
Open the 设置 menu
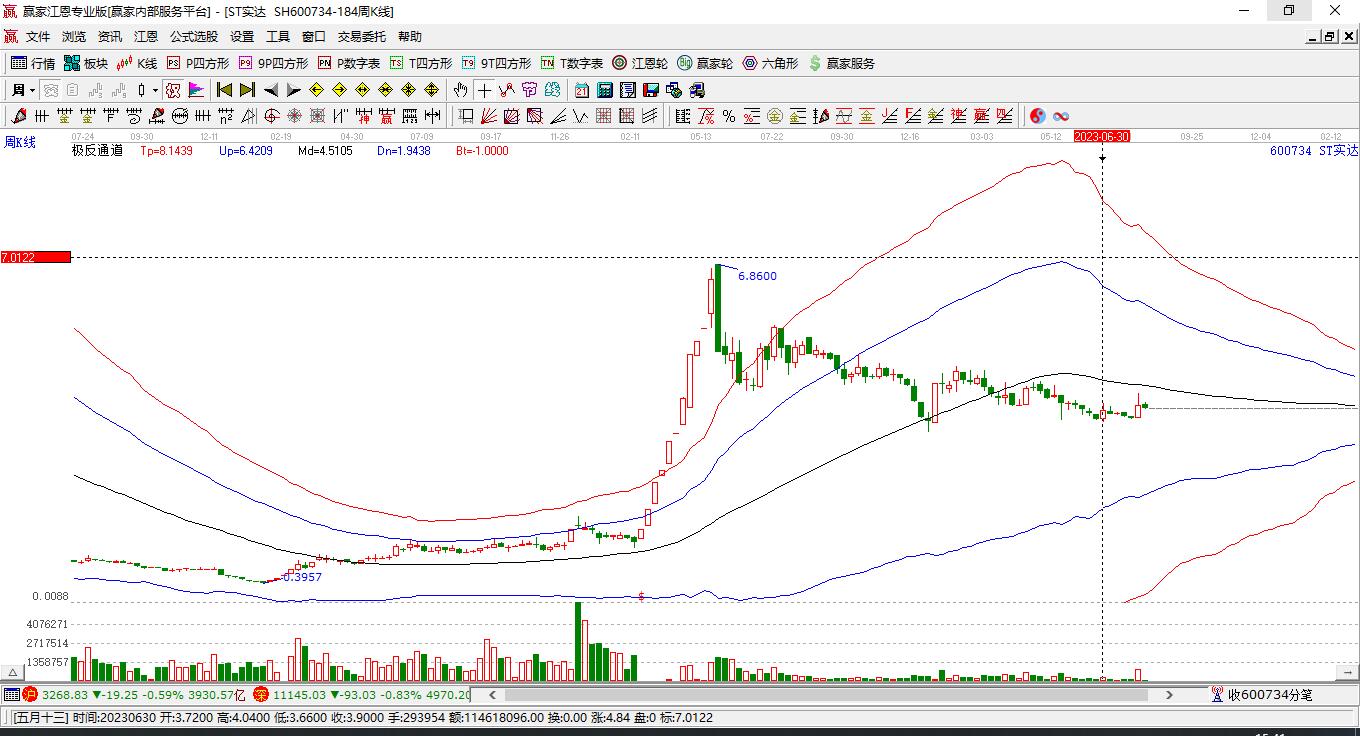point(242,37)
